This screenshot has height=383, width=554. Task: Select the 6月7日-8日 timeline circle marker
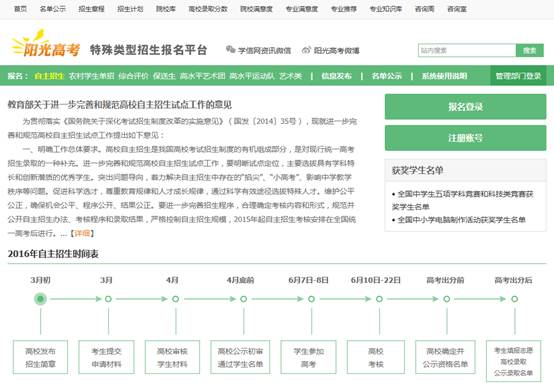[x=311, y=299]
